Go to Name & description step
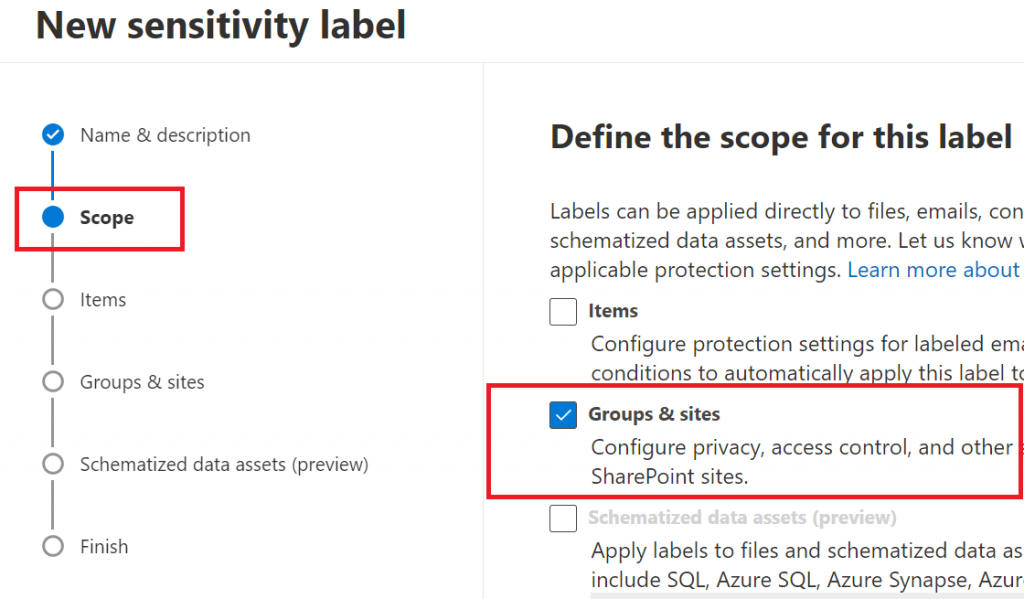 [x=165, y=135]
